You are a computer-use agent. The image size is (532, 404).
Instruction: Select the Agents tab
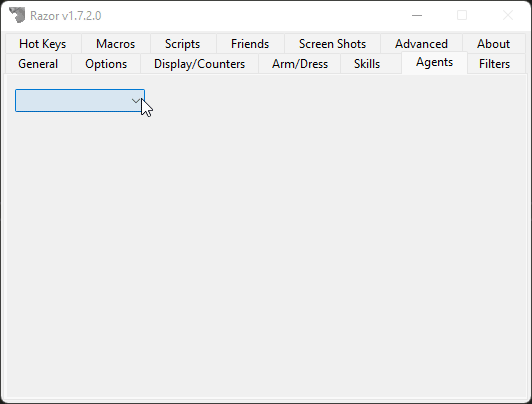(435, 62)
